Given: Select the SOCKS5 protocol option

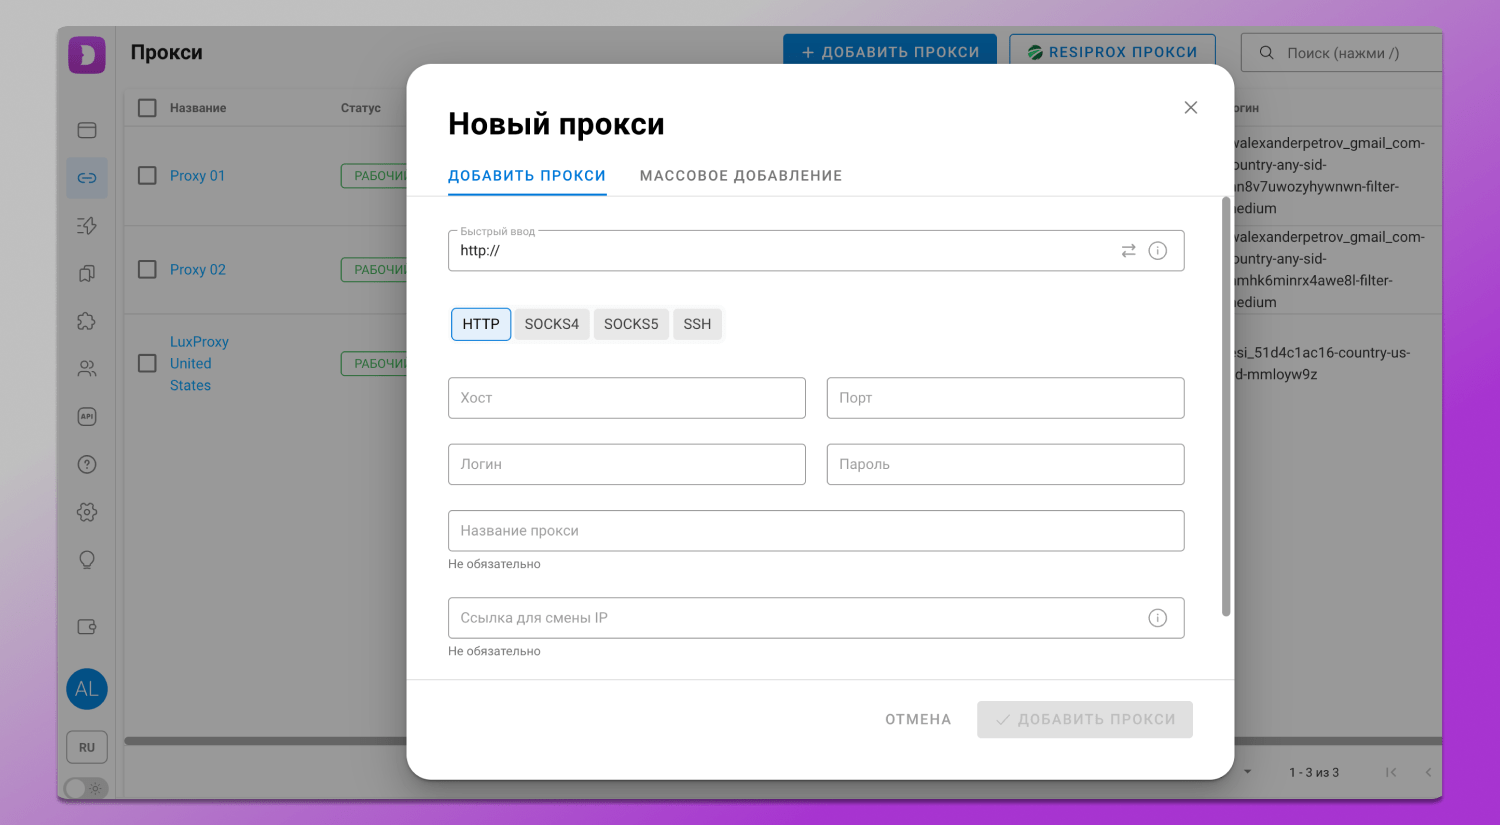Looking at the screenshot, I should 631,323.
